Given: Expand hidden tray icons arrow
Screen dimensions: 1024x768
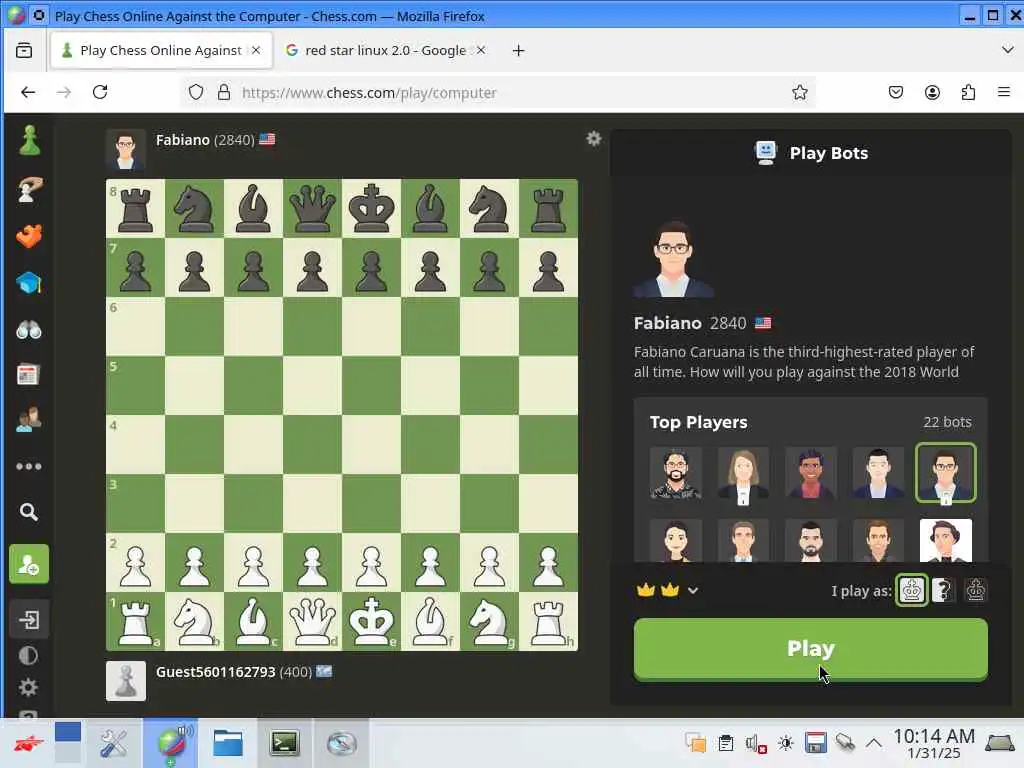Looking at the screenshot, I should click(x=873, y=743).
